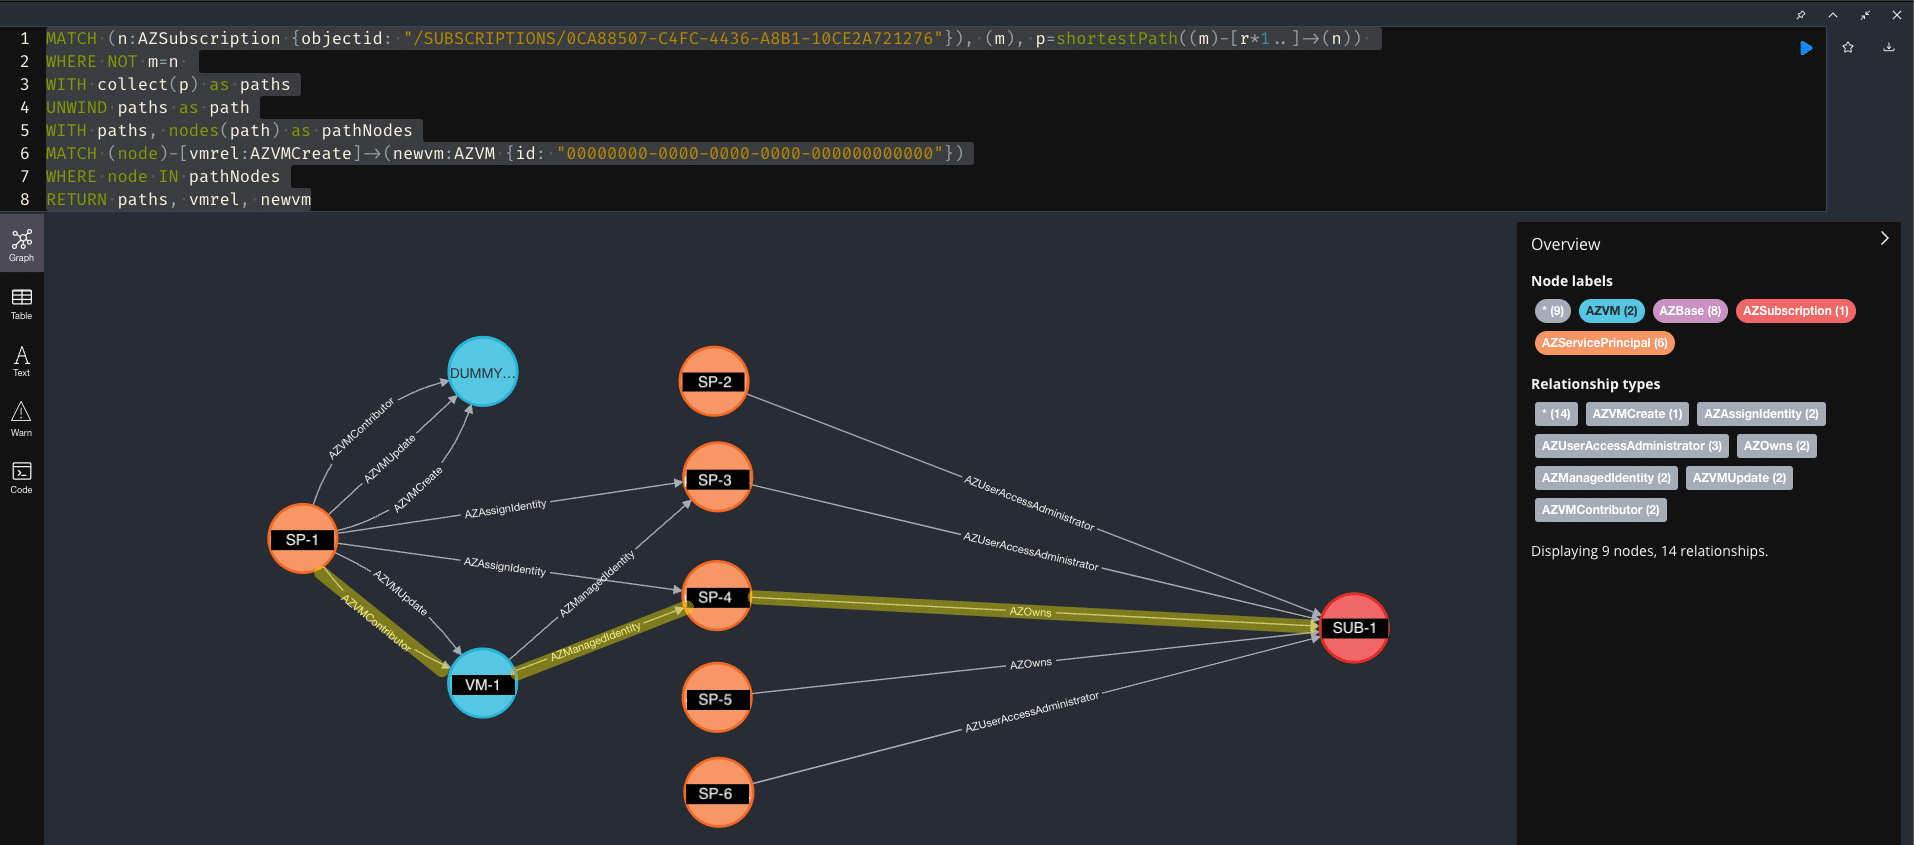Click the SP-4 node in the graph
Viewport: 1914px width, 845px height.
tap(716, 596)
